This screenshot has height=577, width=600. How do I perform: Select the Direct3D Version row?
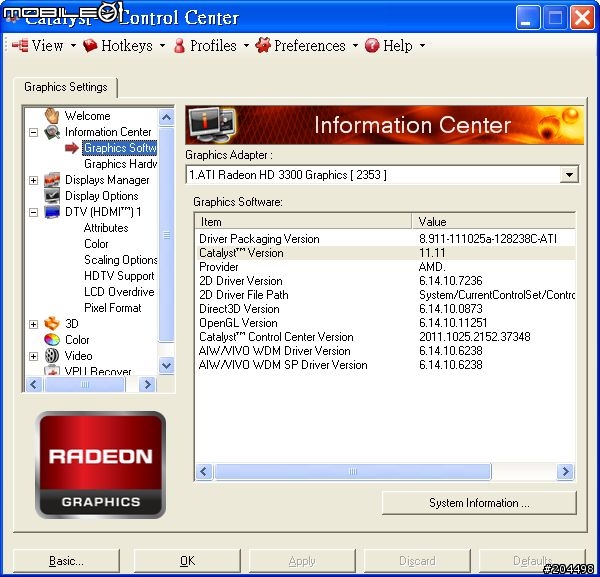(x=385, y=309)
